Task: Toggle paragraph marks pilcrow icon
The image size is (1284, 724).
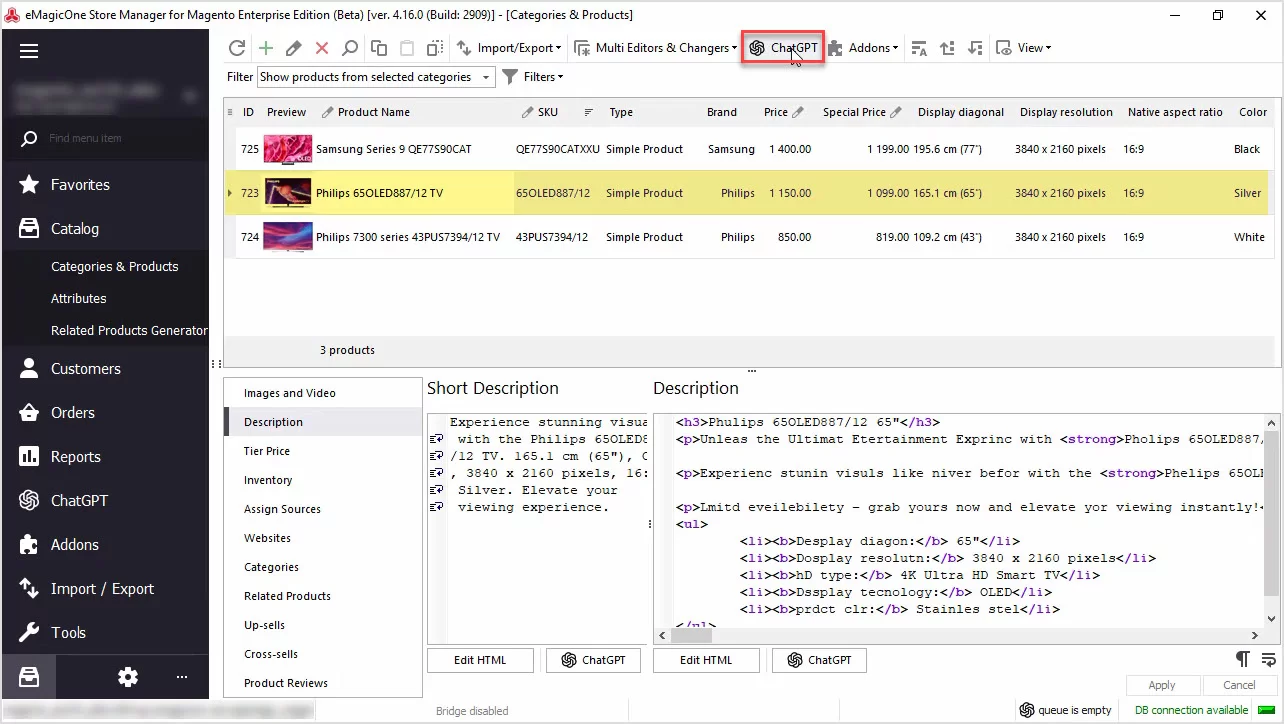Action: (1243, 659)
